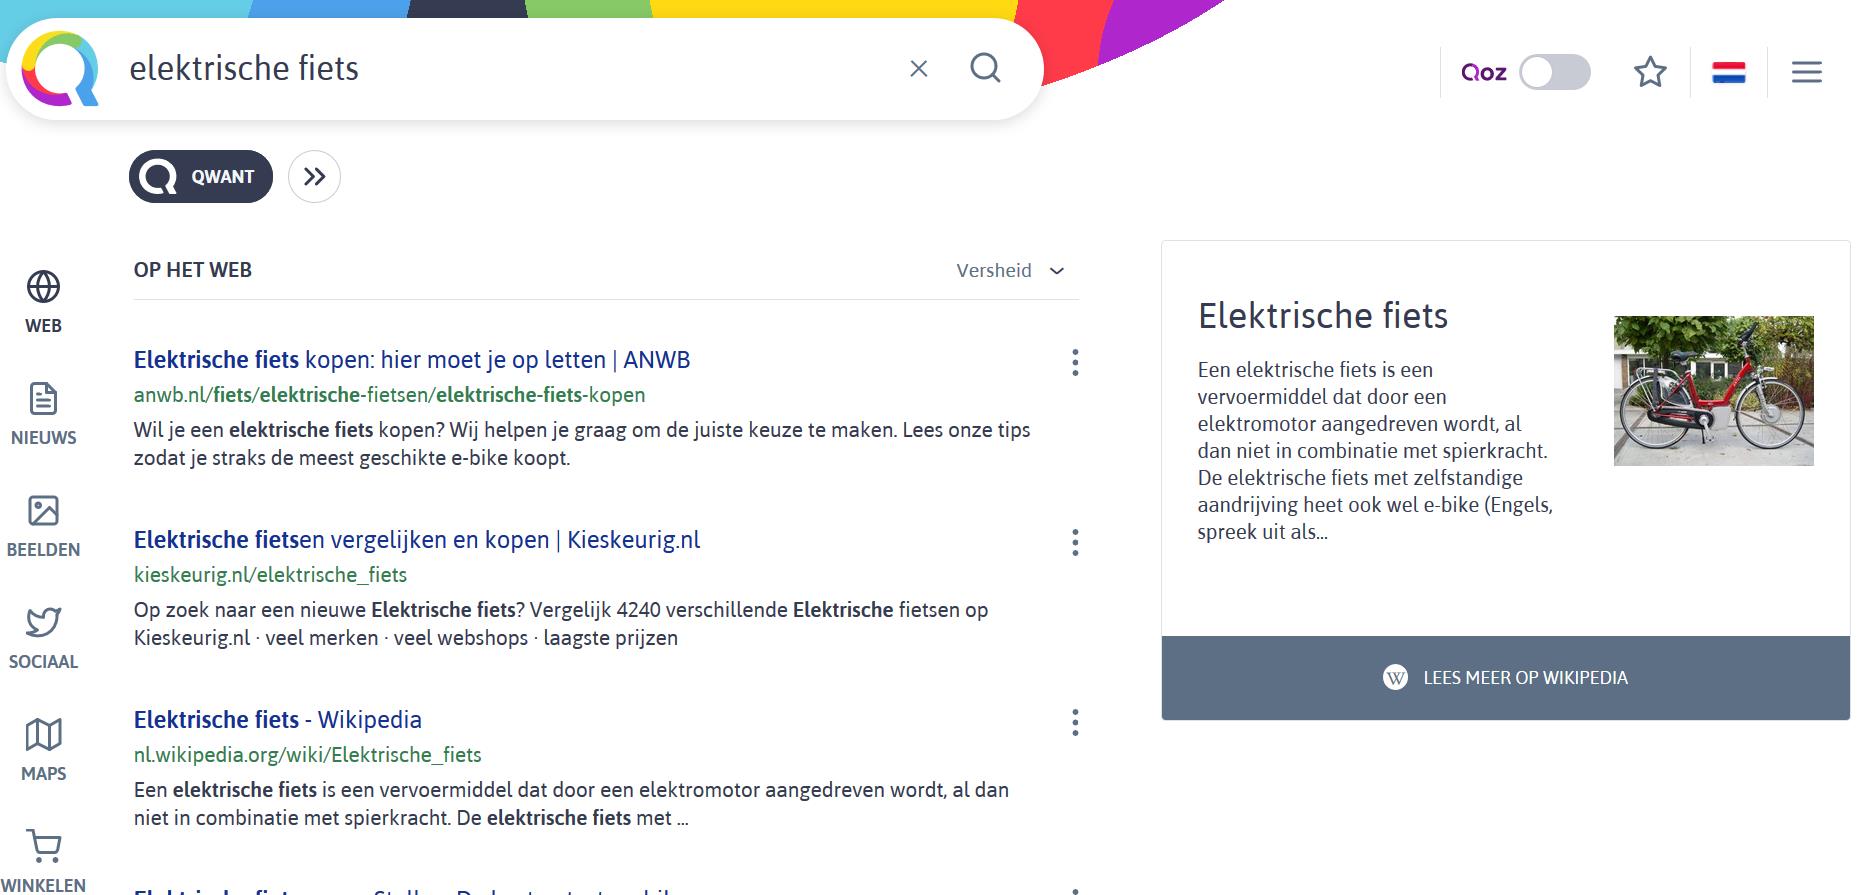Screen dimensions: 1866x895
Task: Open language selection via Dutch flag
Action: (1729, 72)
